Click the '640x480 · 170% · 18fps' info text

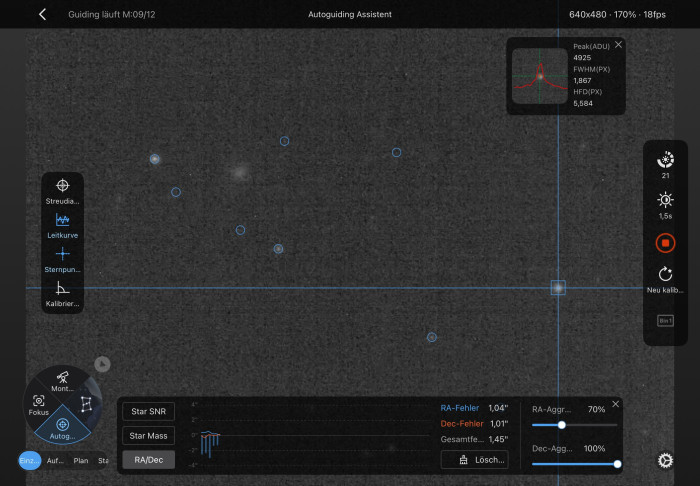click(x=617, y=14)
